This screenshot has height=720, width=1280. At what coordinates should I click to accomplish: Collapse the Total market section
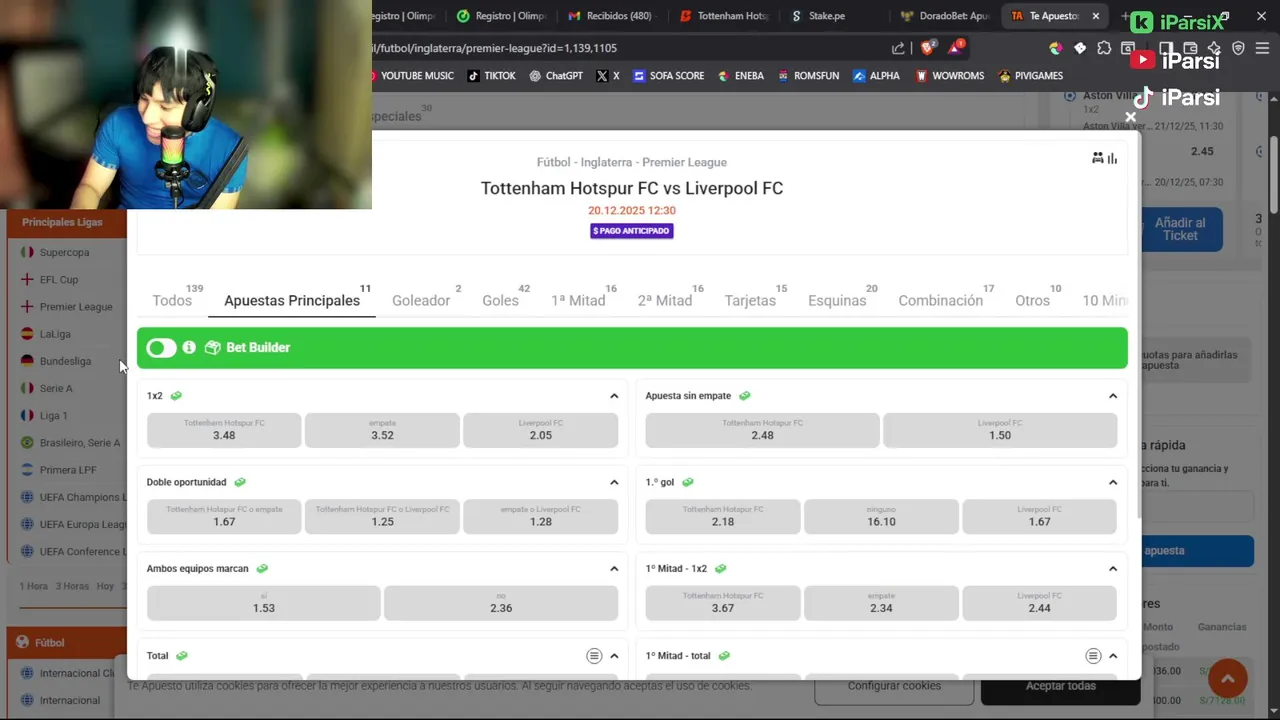tap(614, 656)
